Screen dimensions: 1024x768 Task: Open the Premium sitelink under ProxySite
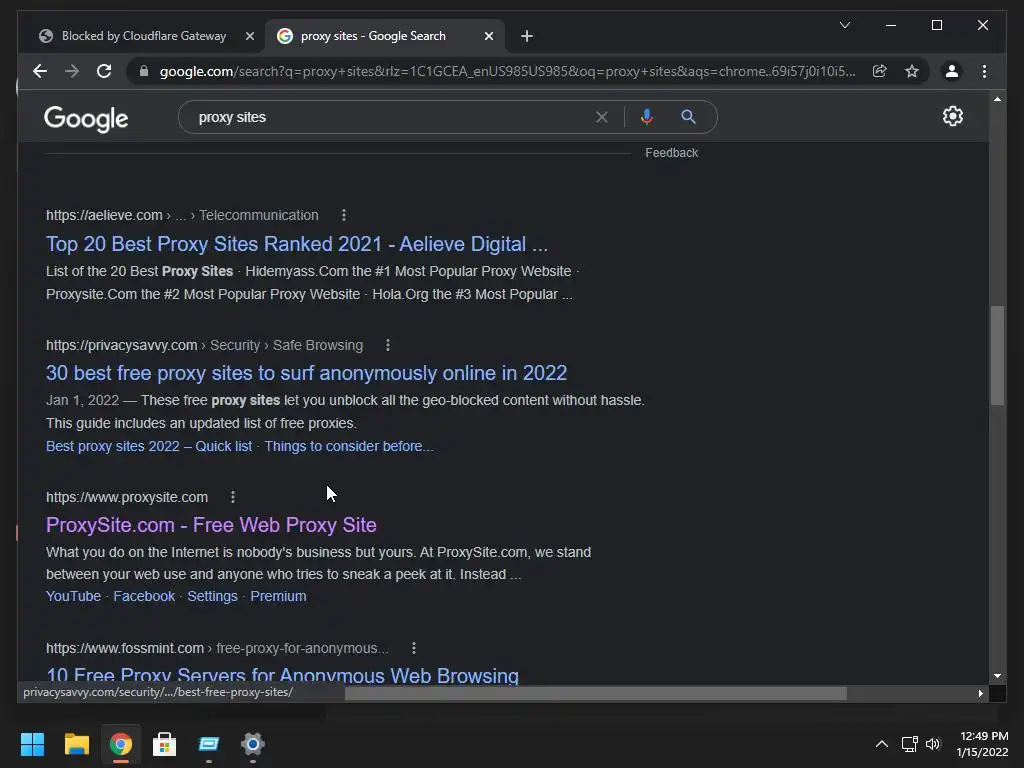(x=278, y=596)
